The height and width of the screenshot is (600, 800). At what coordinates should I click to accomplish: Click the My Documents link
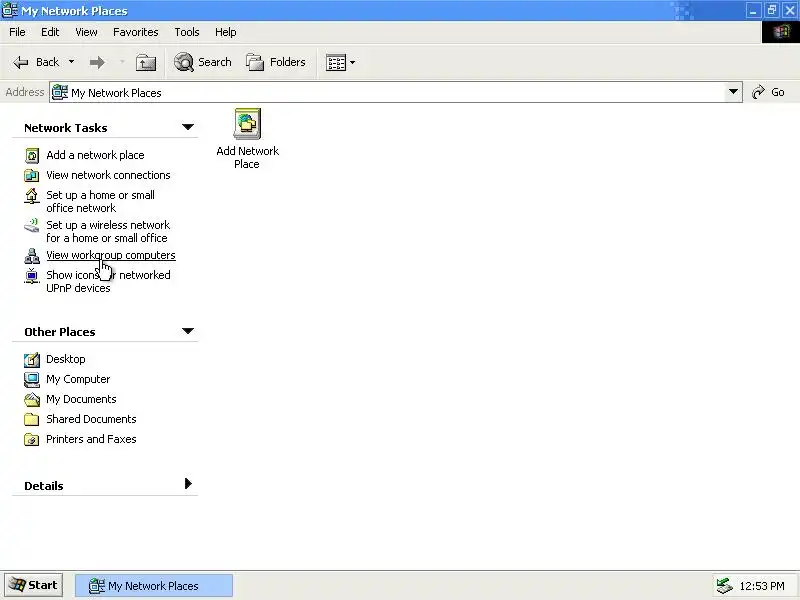tap(81, 399)
